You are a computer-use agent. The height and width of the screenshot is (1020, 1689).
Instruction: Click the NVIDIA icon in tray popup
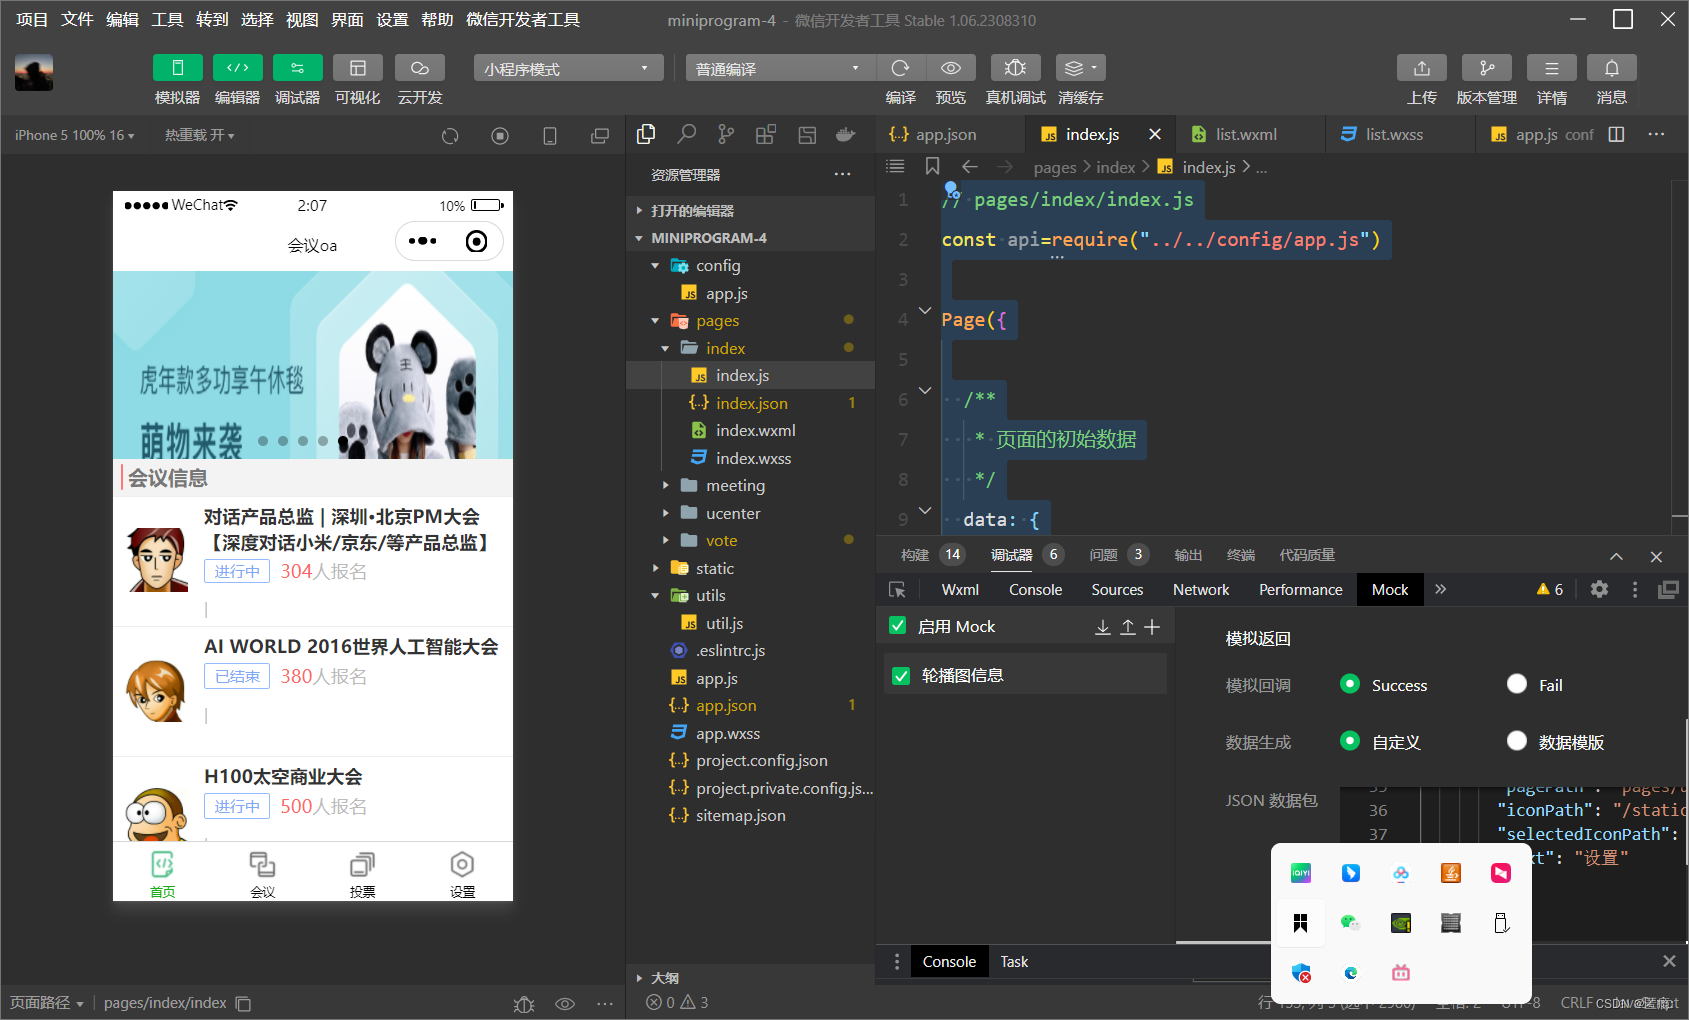[1401, 923]
